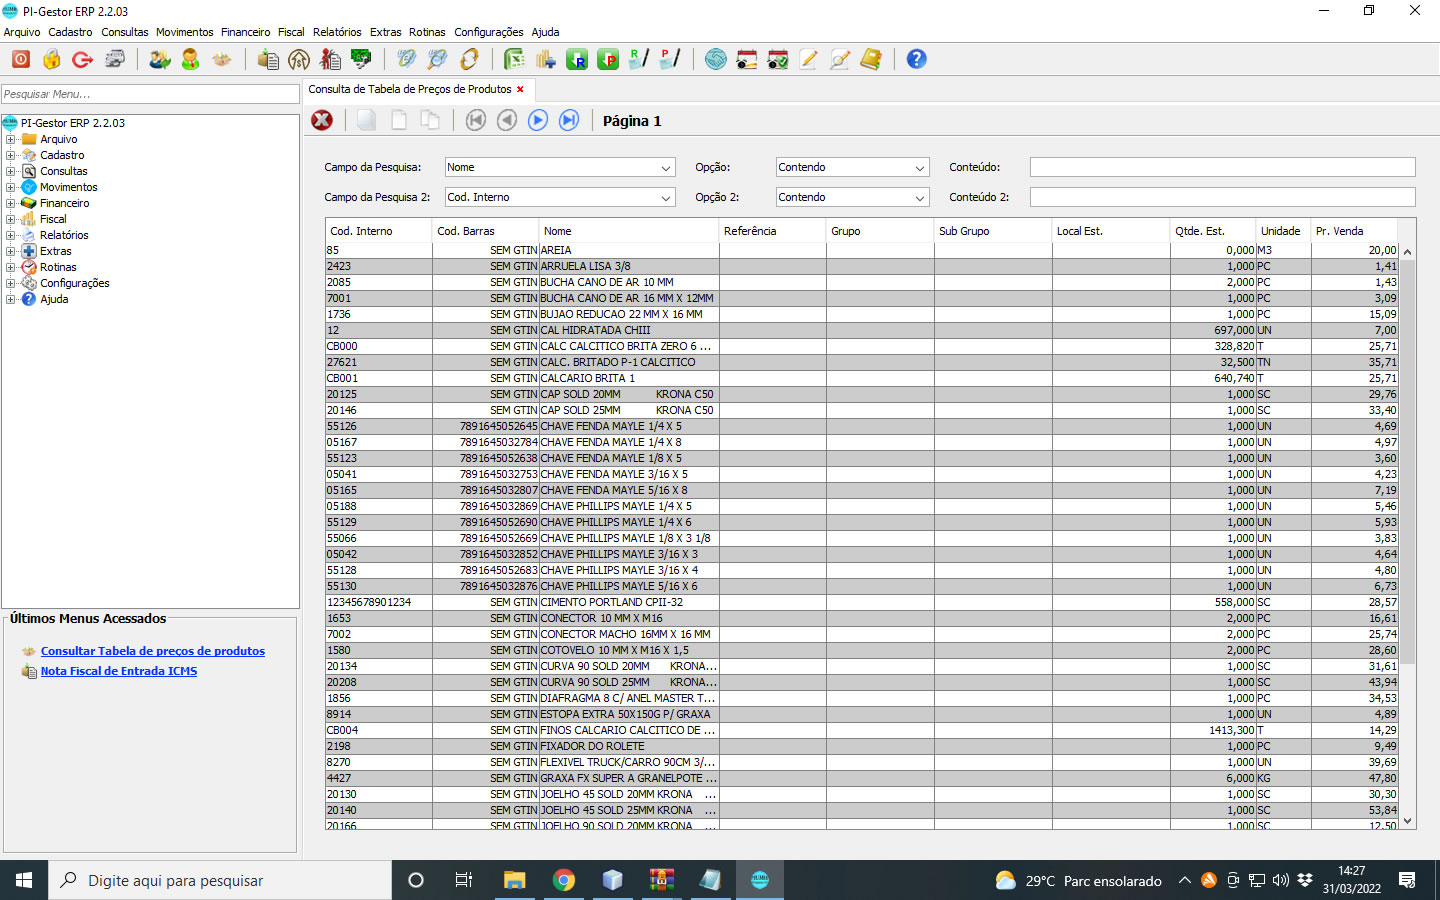Open the Ajuda menu
1440x900 pixels.
(545, 32)
